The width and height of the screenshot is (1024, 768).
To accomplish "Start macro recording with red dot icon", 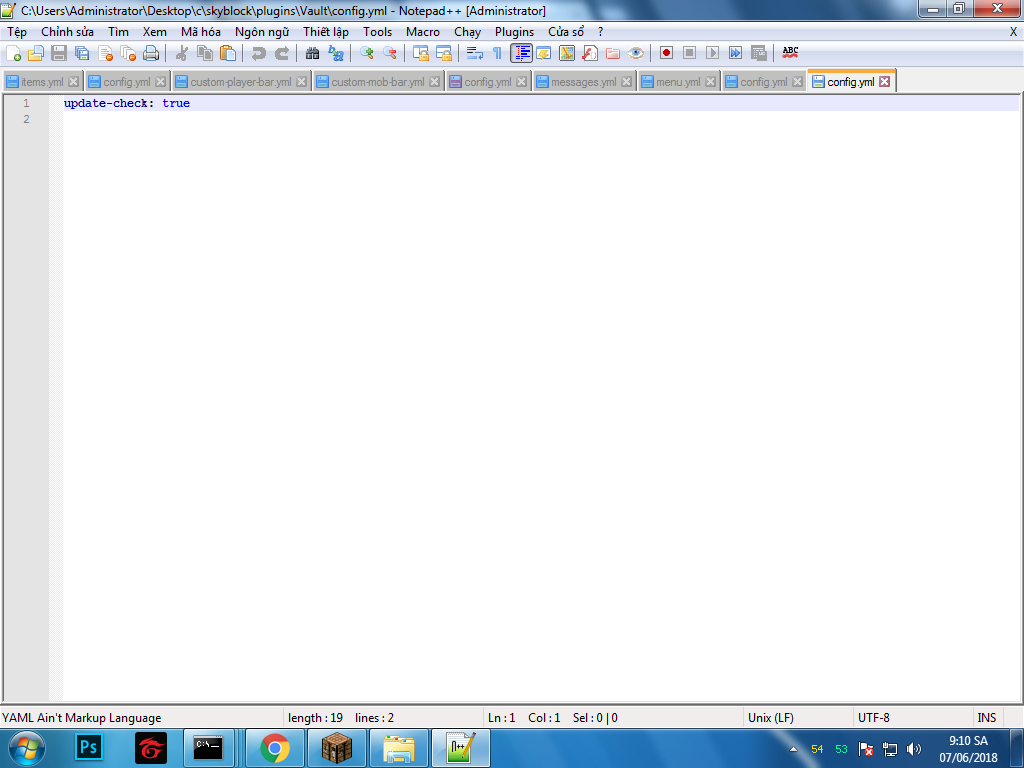I will coord(666,53).
